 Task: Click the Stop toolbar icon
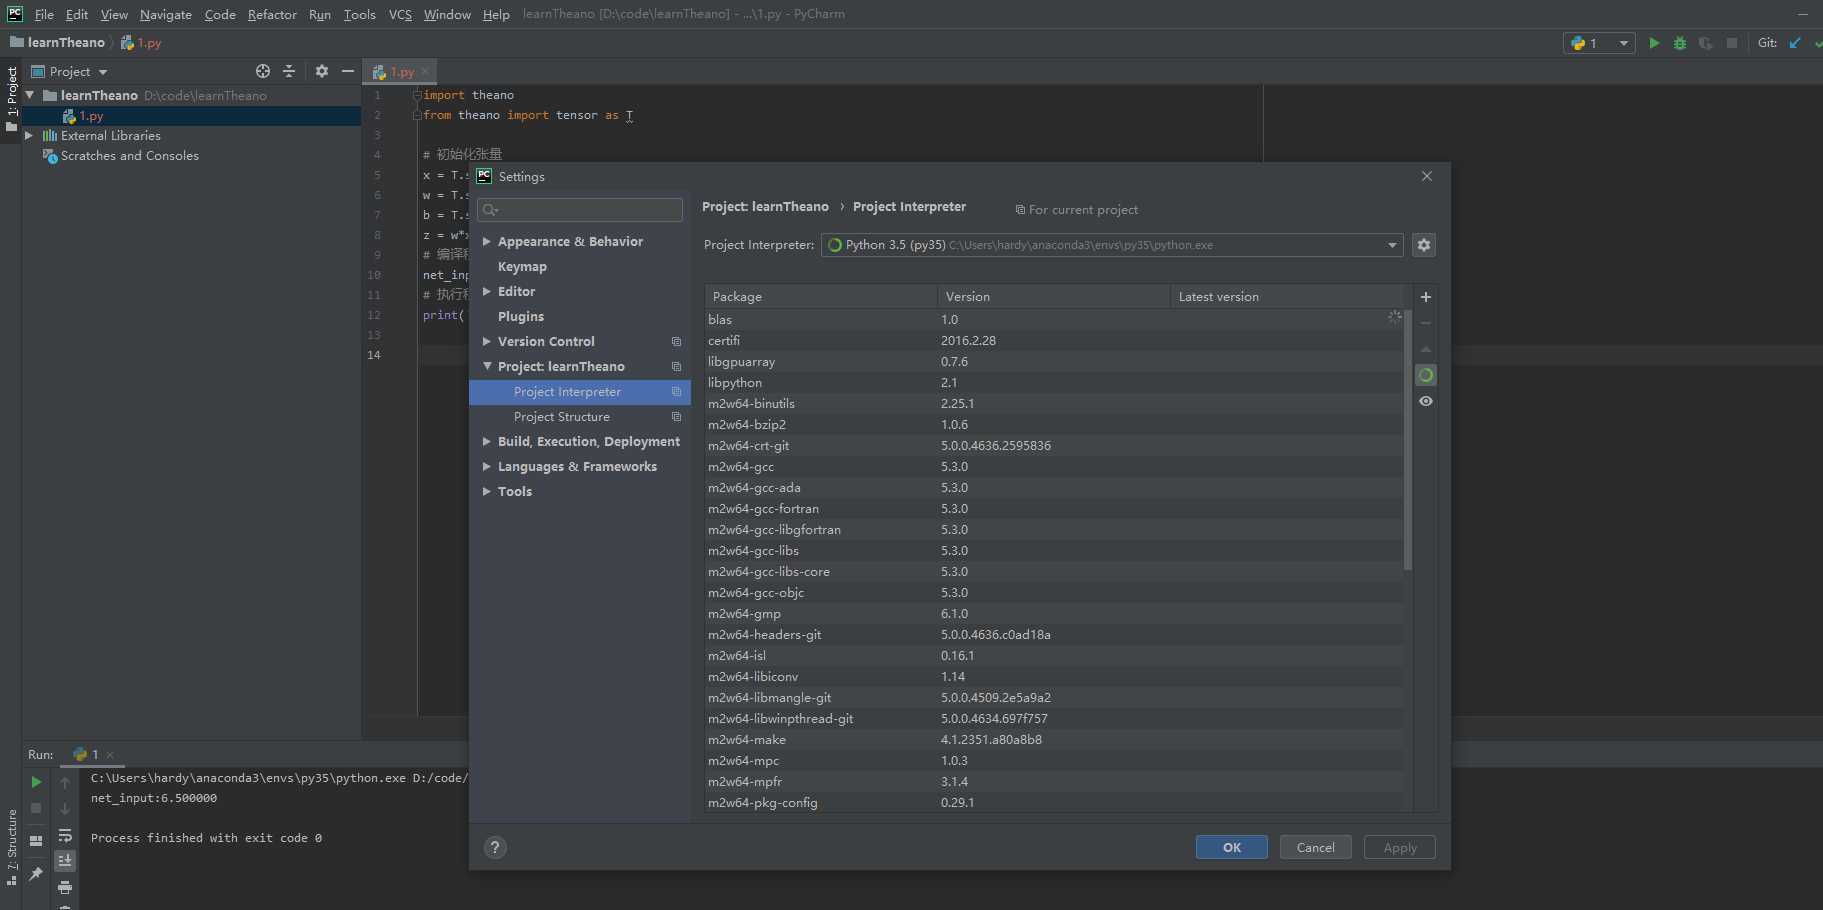pyautogui.click(x=1732, y=43)
